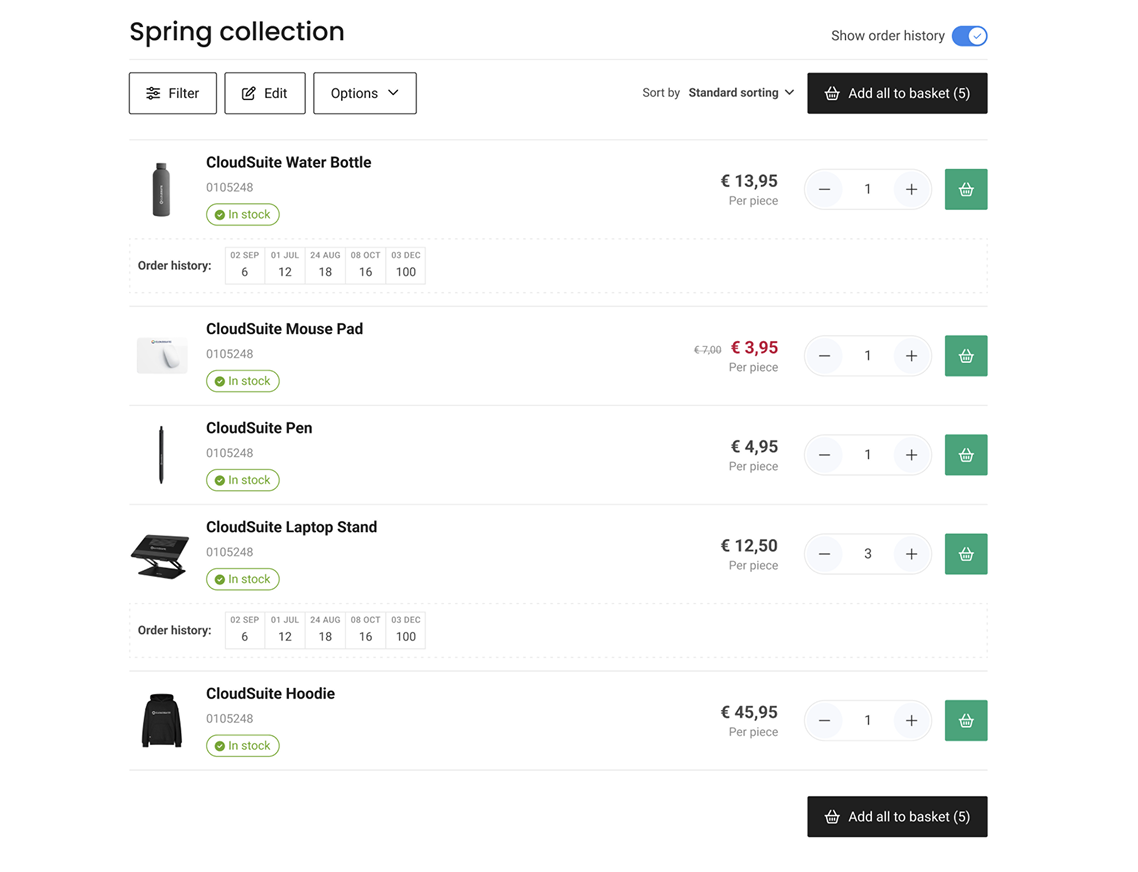
Task: Add CloudSuite Mouse Pad to basket
Action: (965, 356)
